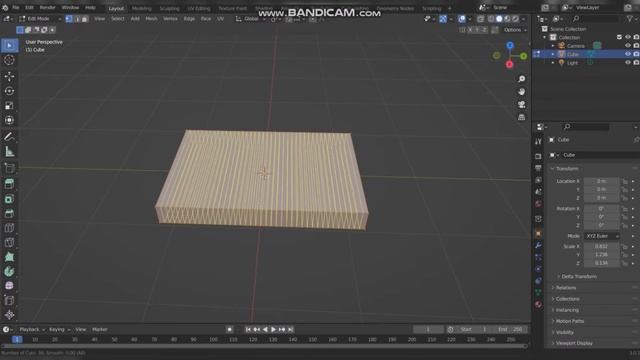Expand the Viewport Display panel
Screen dimensions: 640x360
click(574, 343)
